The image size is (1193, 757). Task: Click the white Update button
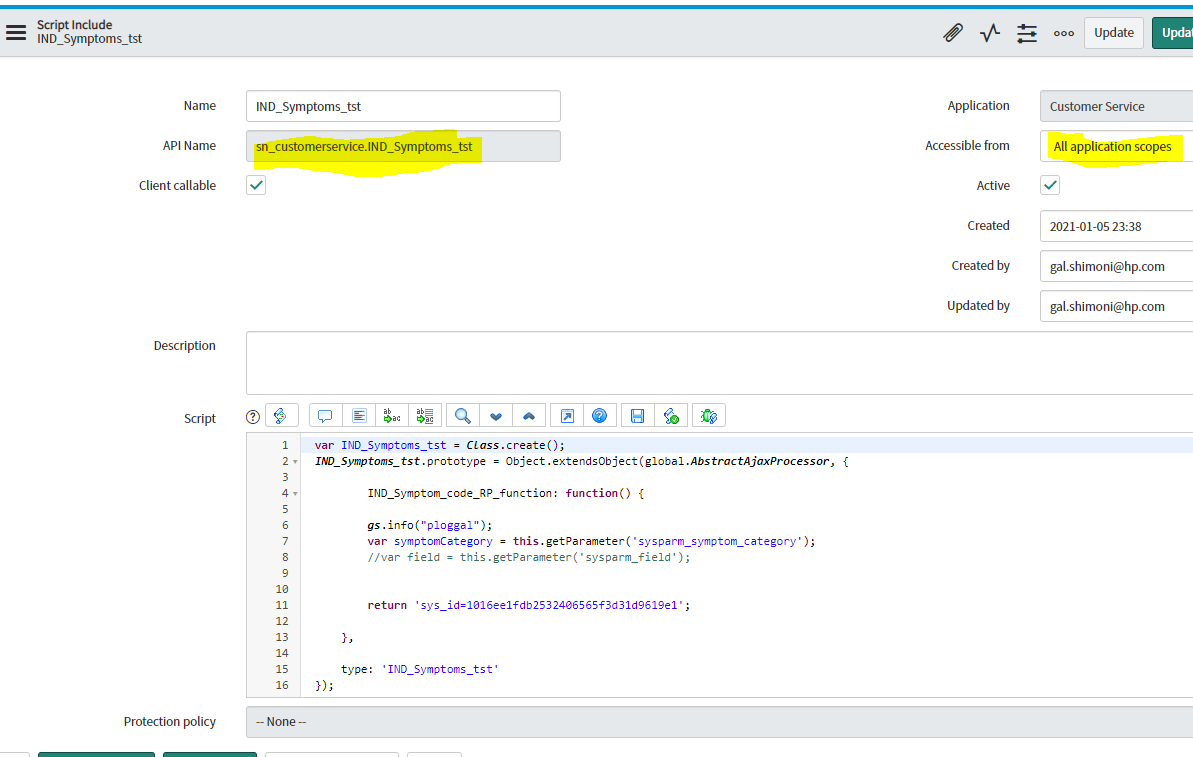pos(1113,32)
